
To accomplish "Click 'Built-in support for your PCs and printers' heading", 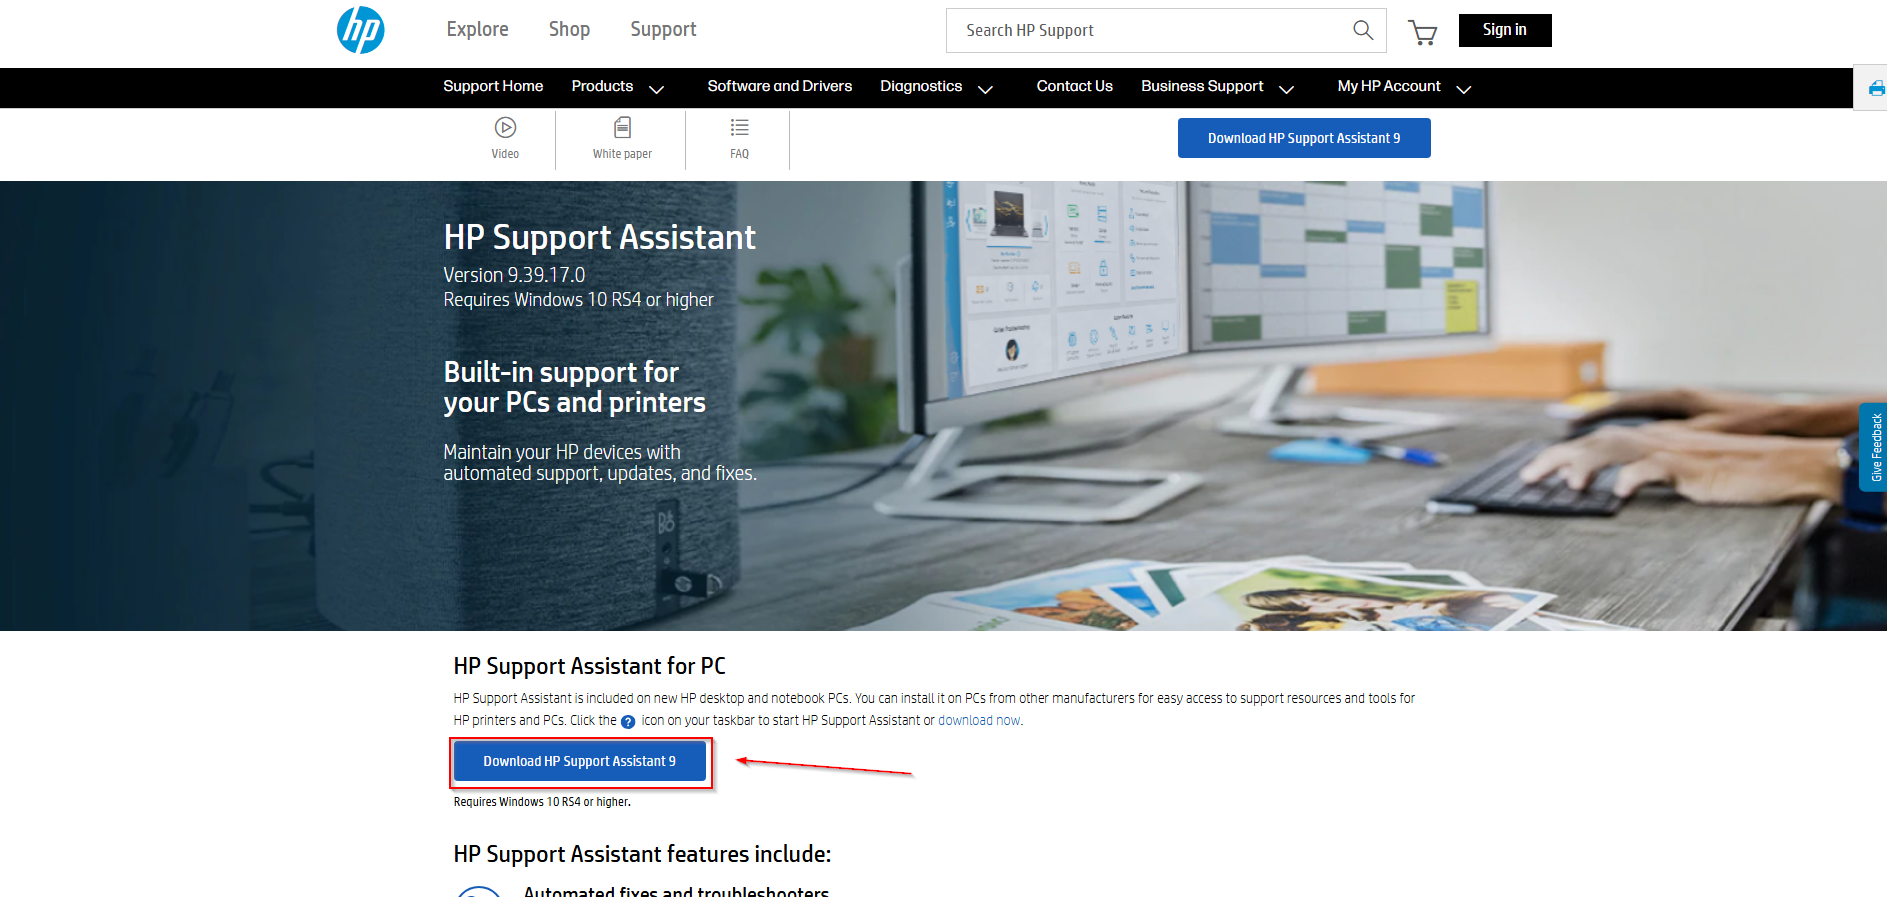I will point(575,387).
